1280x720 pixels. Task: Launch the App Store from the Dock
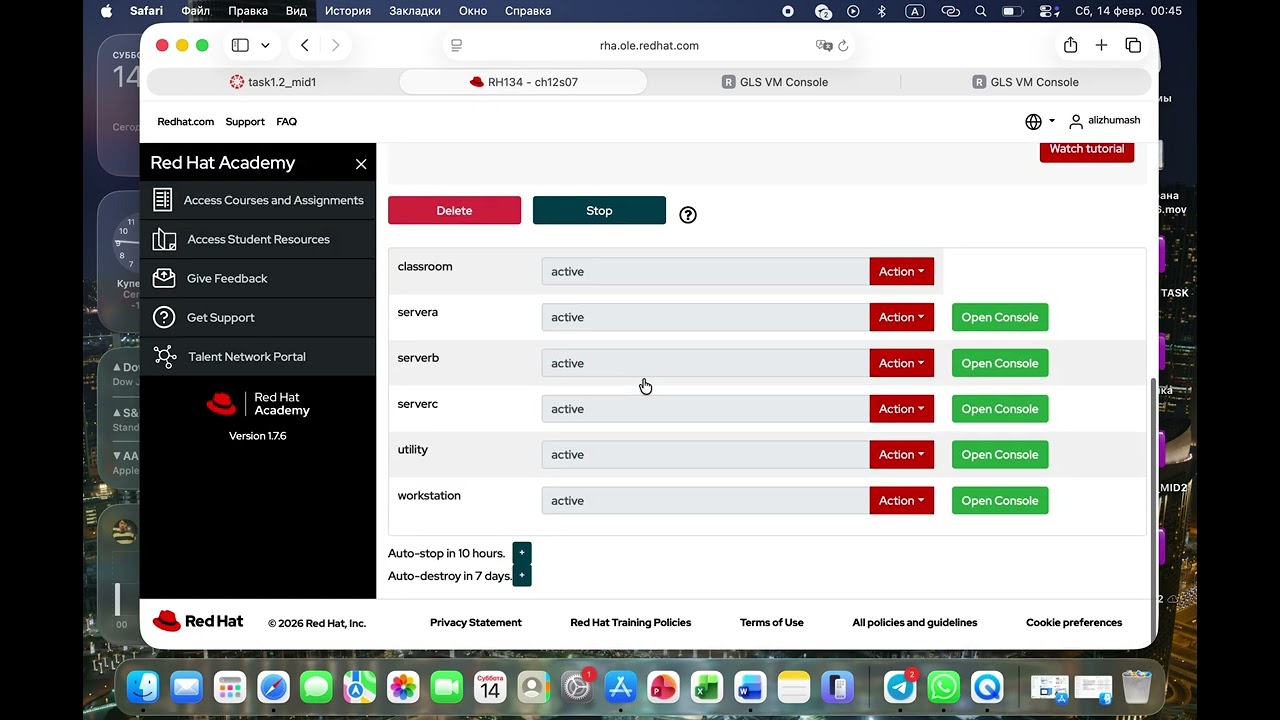pyautogui.click(x=620, y=687)
